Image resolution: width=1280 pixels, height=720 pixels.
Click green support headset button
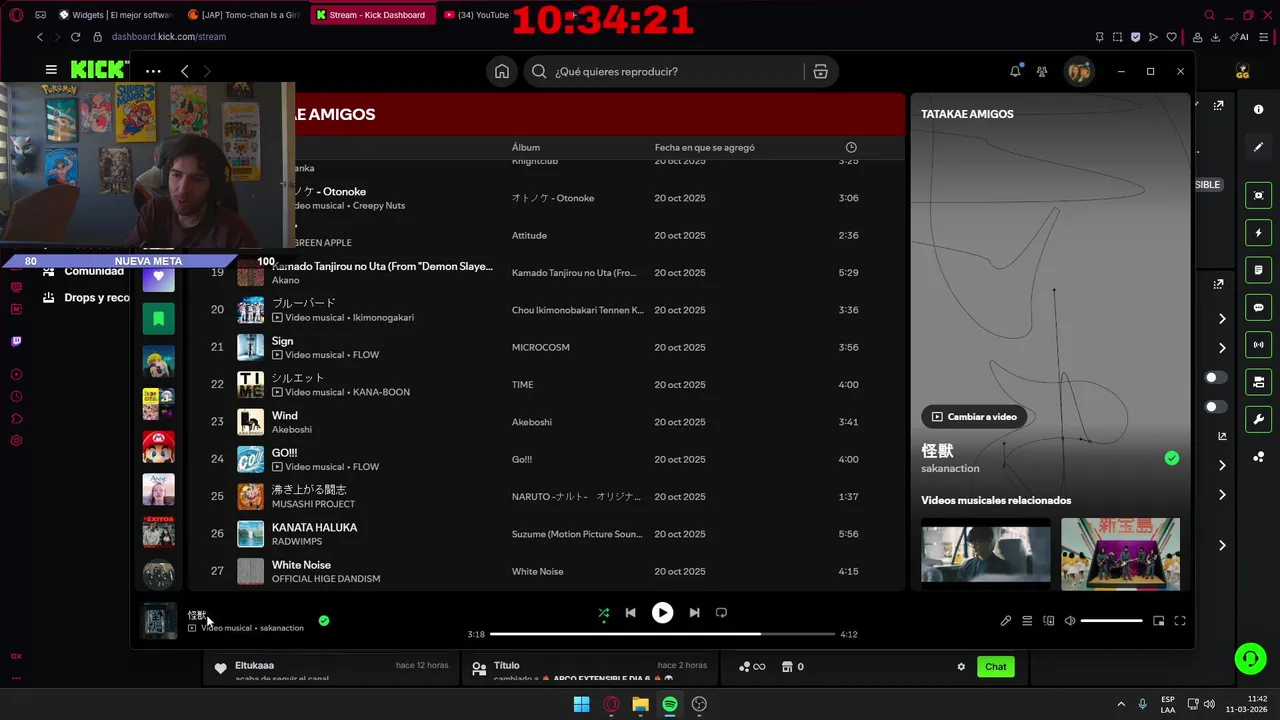(1250, 658)
